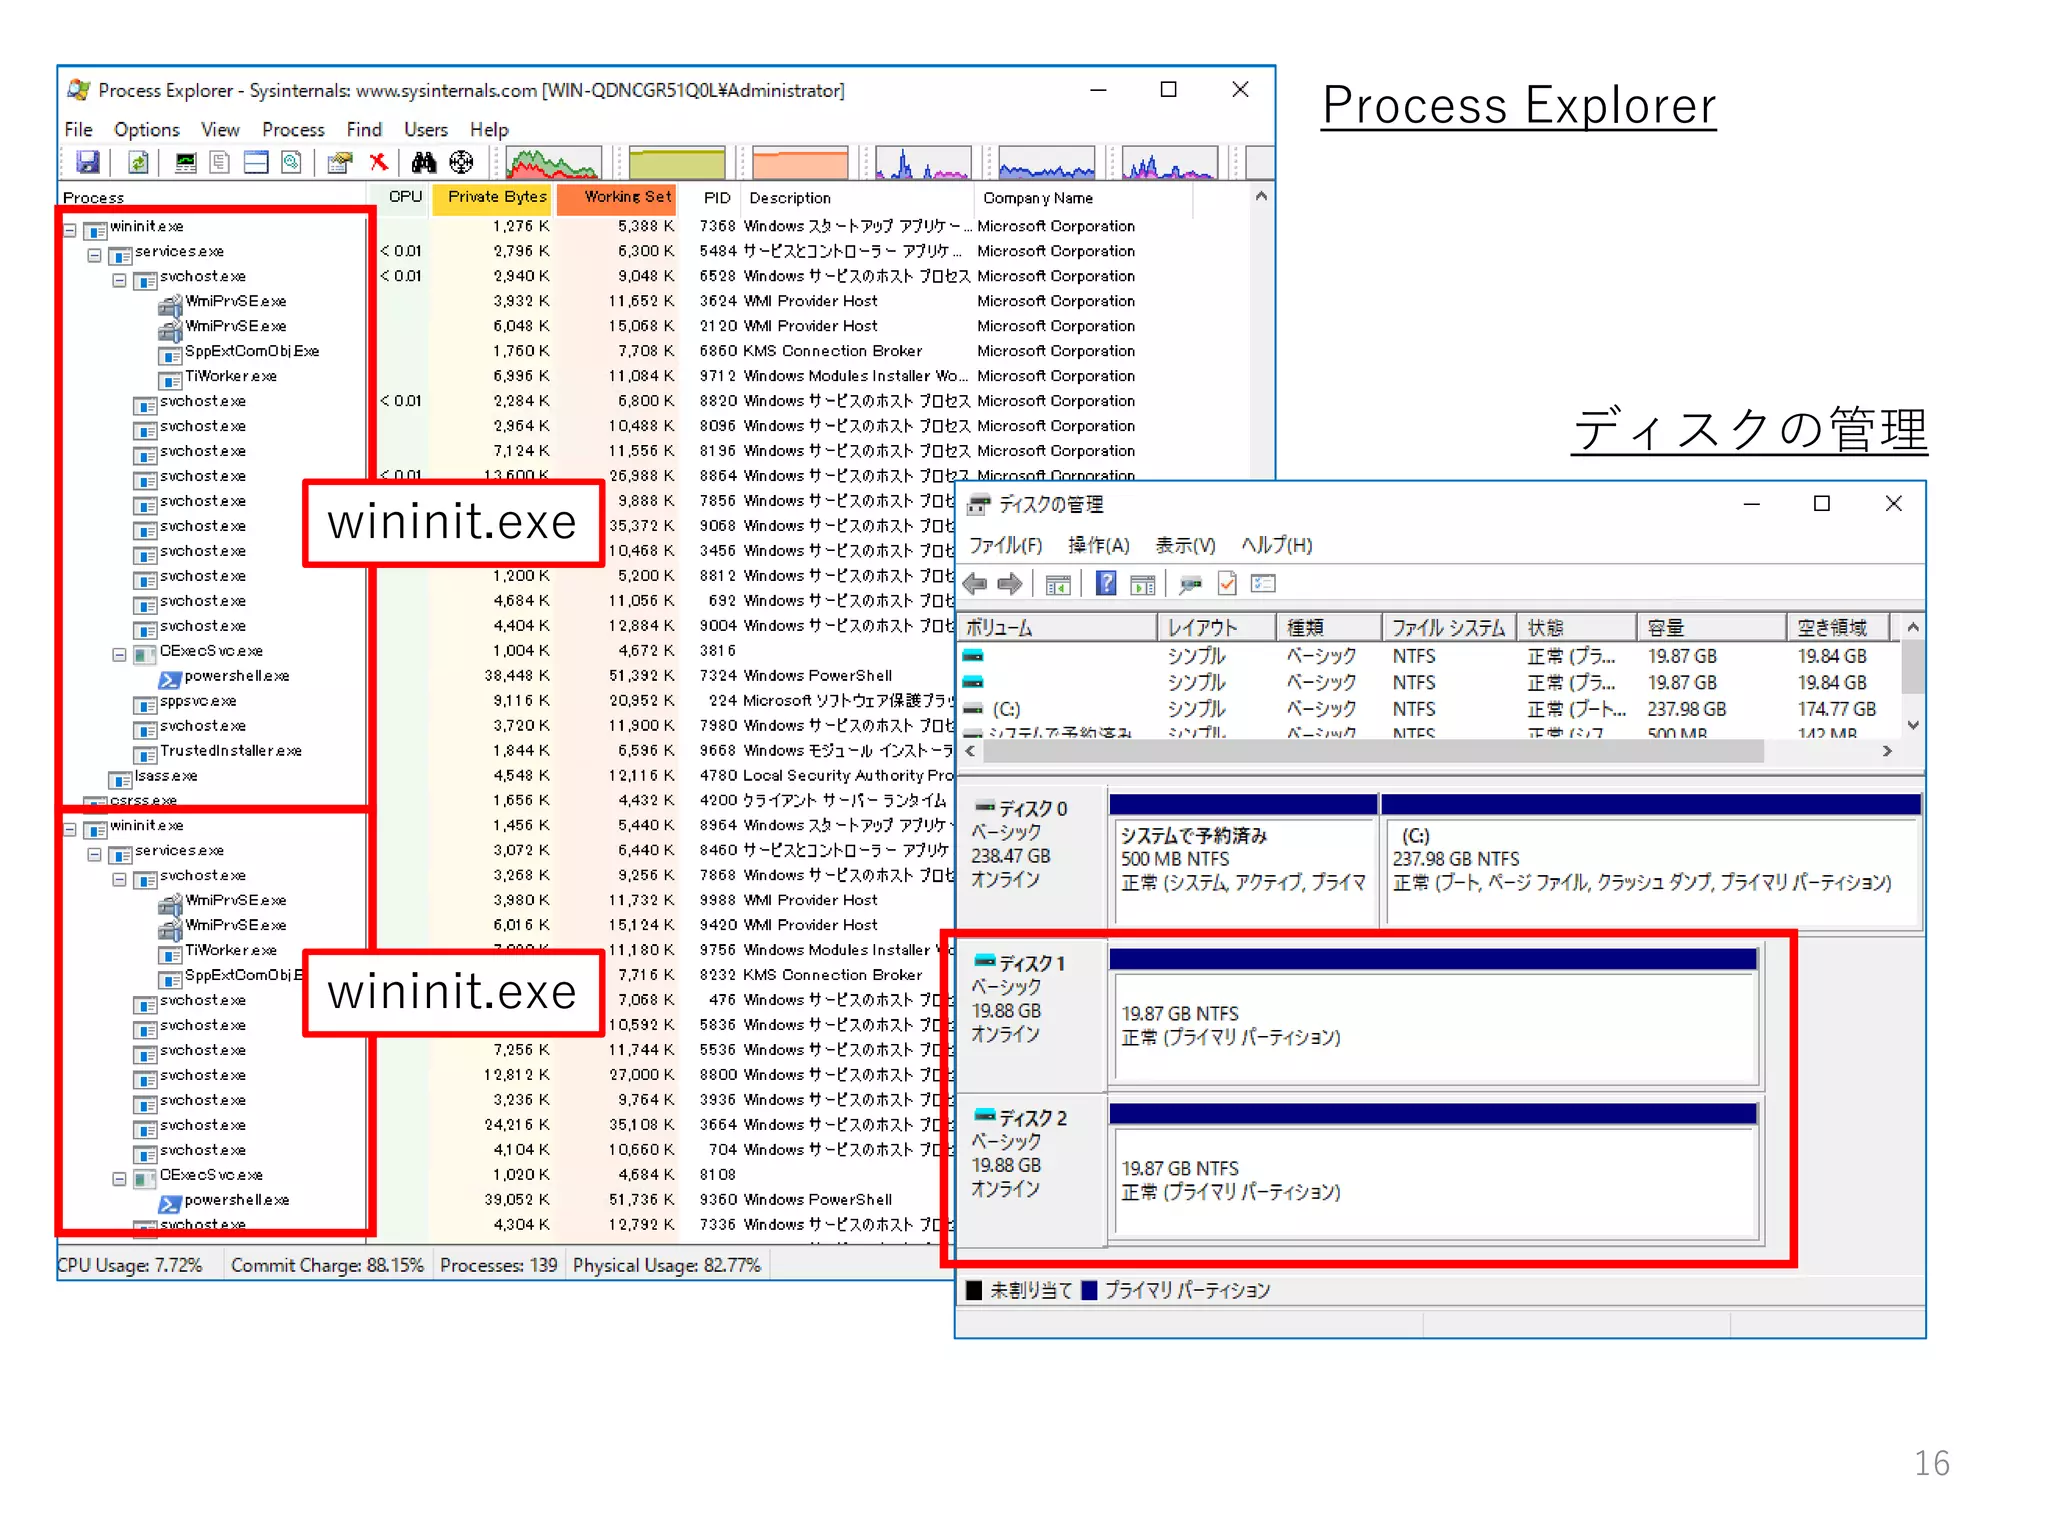Collapse services.exe node with PID 8460
The width and height of the screenshot is (2048, 1536).
coord(94,855)
